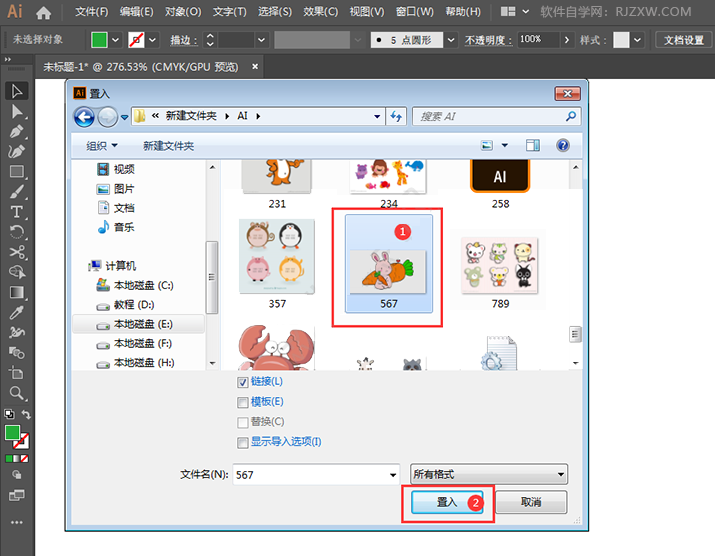Open the style dropdown
Screen dimensions: 715x556
point(637,40)
